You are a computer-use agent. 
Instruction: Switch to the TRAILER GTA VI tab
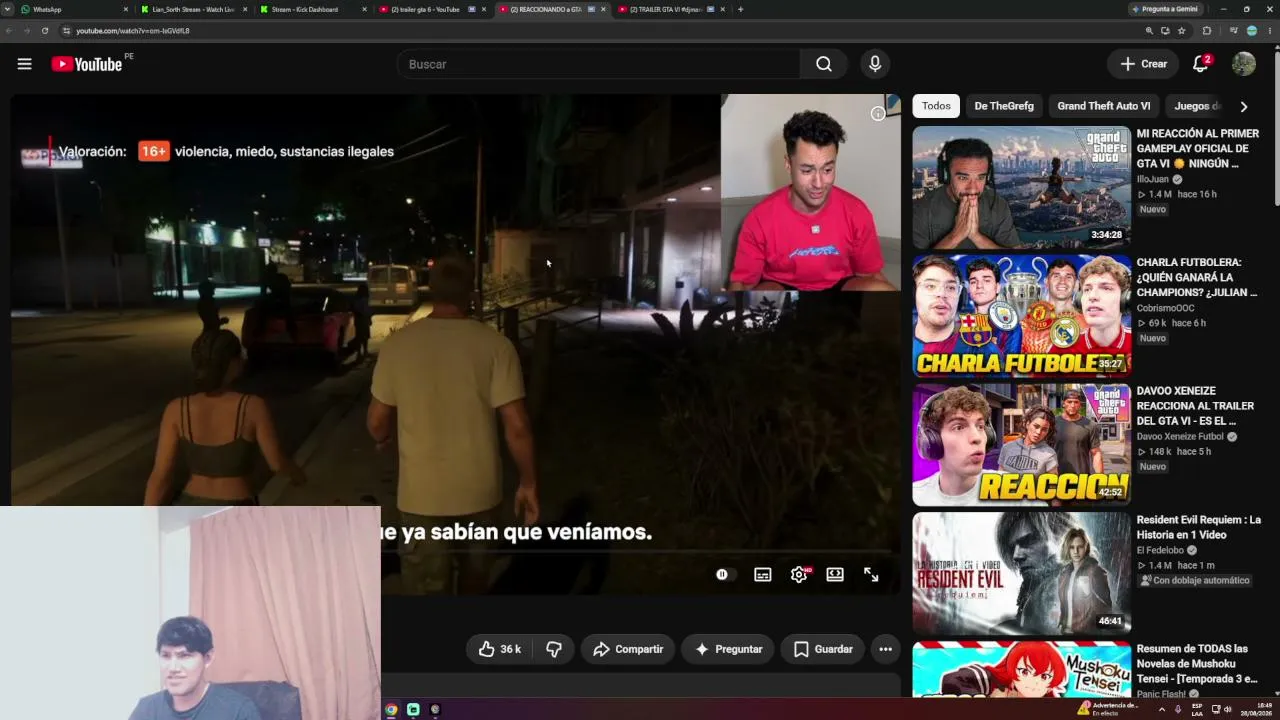click(669, 9)
